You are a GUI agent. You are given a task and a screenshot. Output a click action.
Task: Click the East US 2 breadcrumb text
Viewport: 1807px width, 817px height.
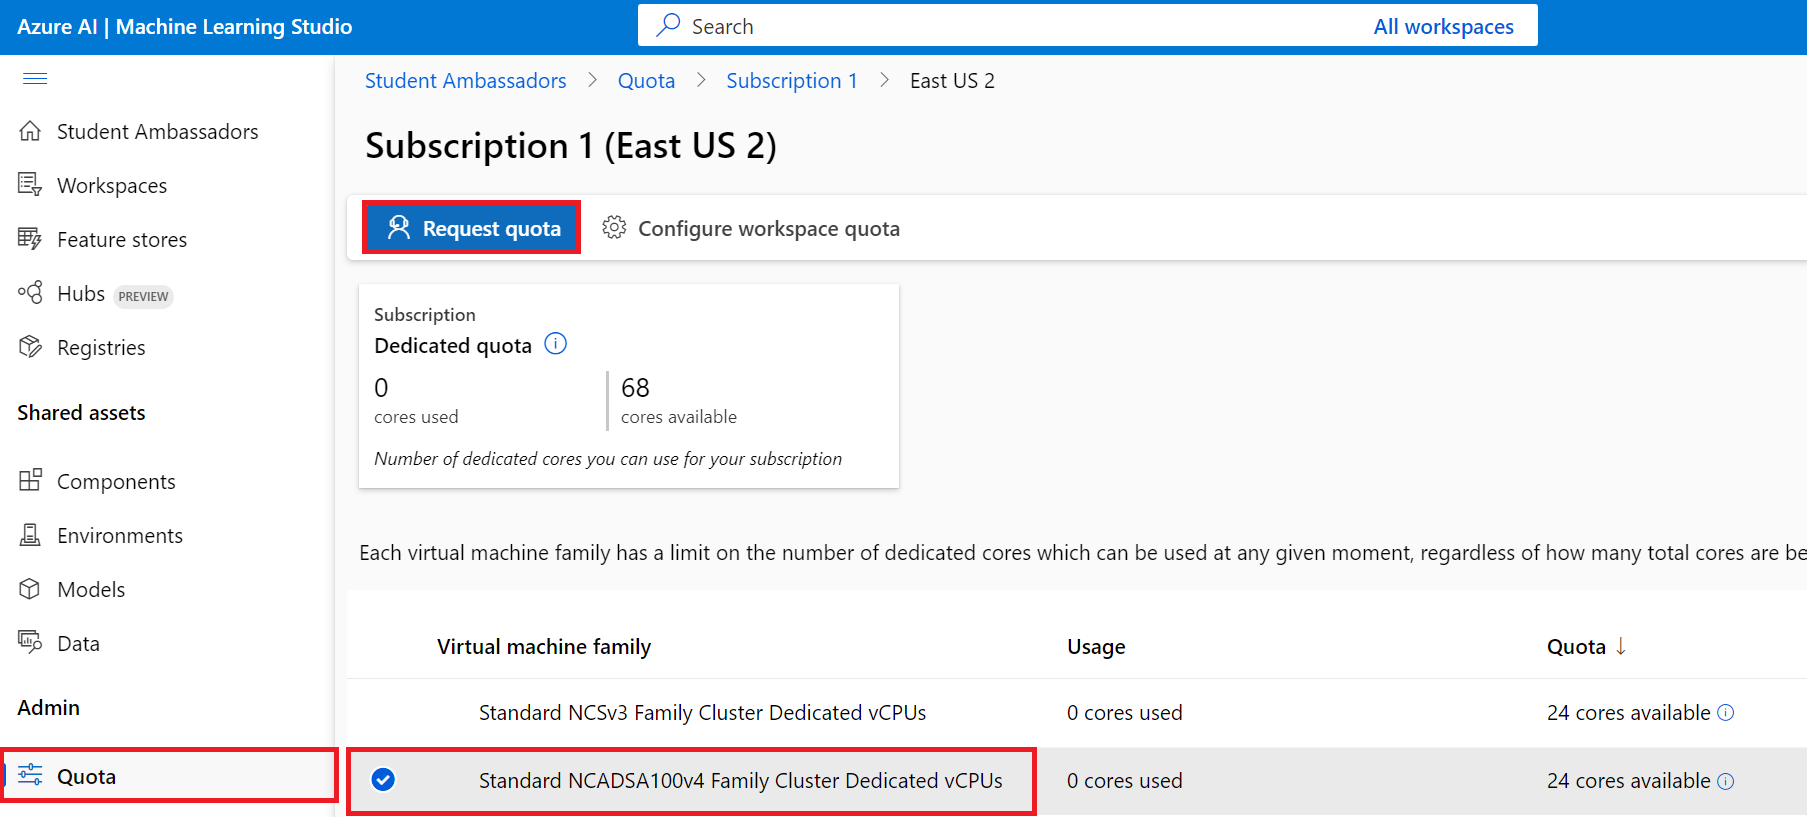(952, 81)
